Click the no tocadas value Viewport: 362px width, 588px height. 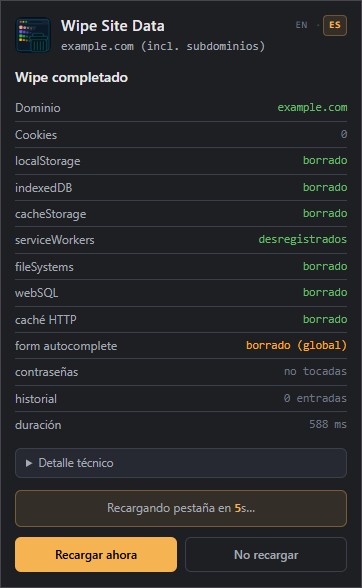315,371
